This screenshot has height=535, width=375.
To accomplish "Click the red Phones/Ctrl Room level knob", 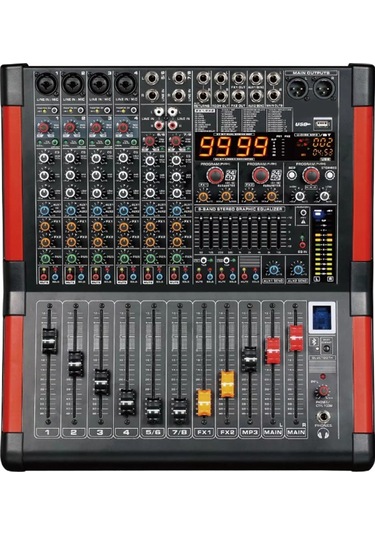I will click(323, 391).
